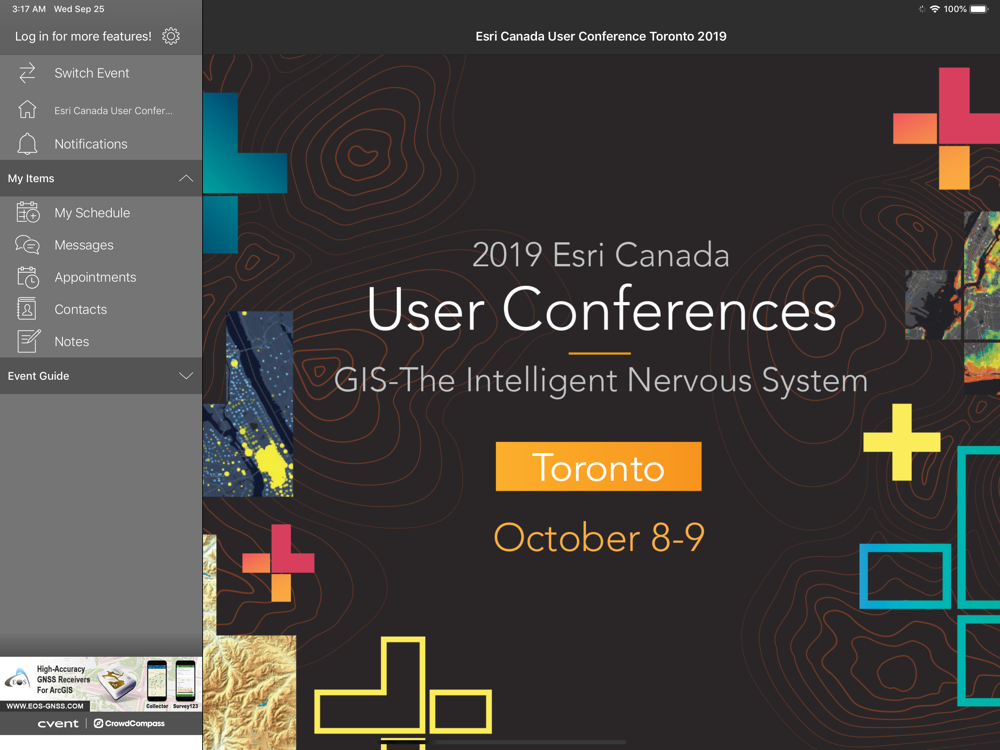Open settings via the gear icon
The width and height of the screenshot is (1000, 750).
[171, 36]
